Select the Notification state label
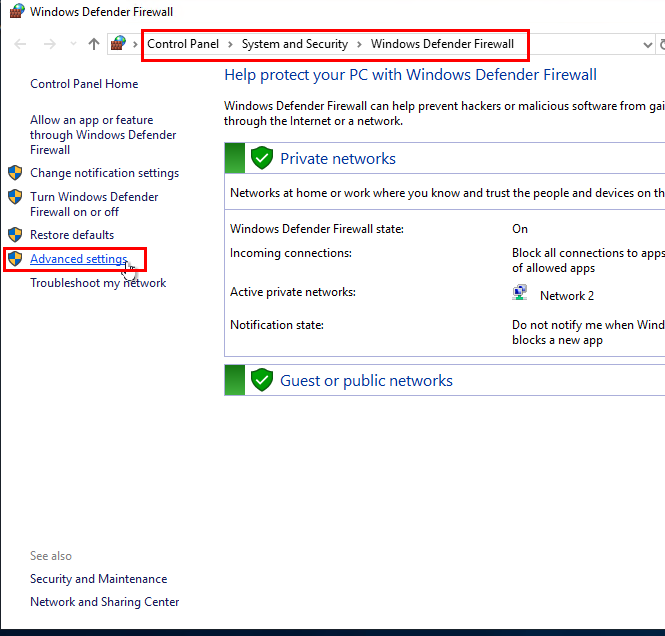665x636 pixels. (277, 325)
